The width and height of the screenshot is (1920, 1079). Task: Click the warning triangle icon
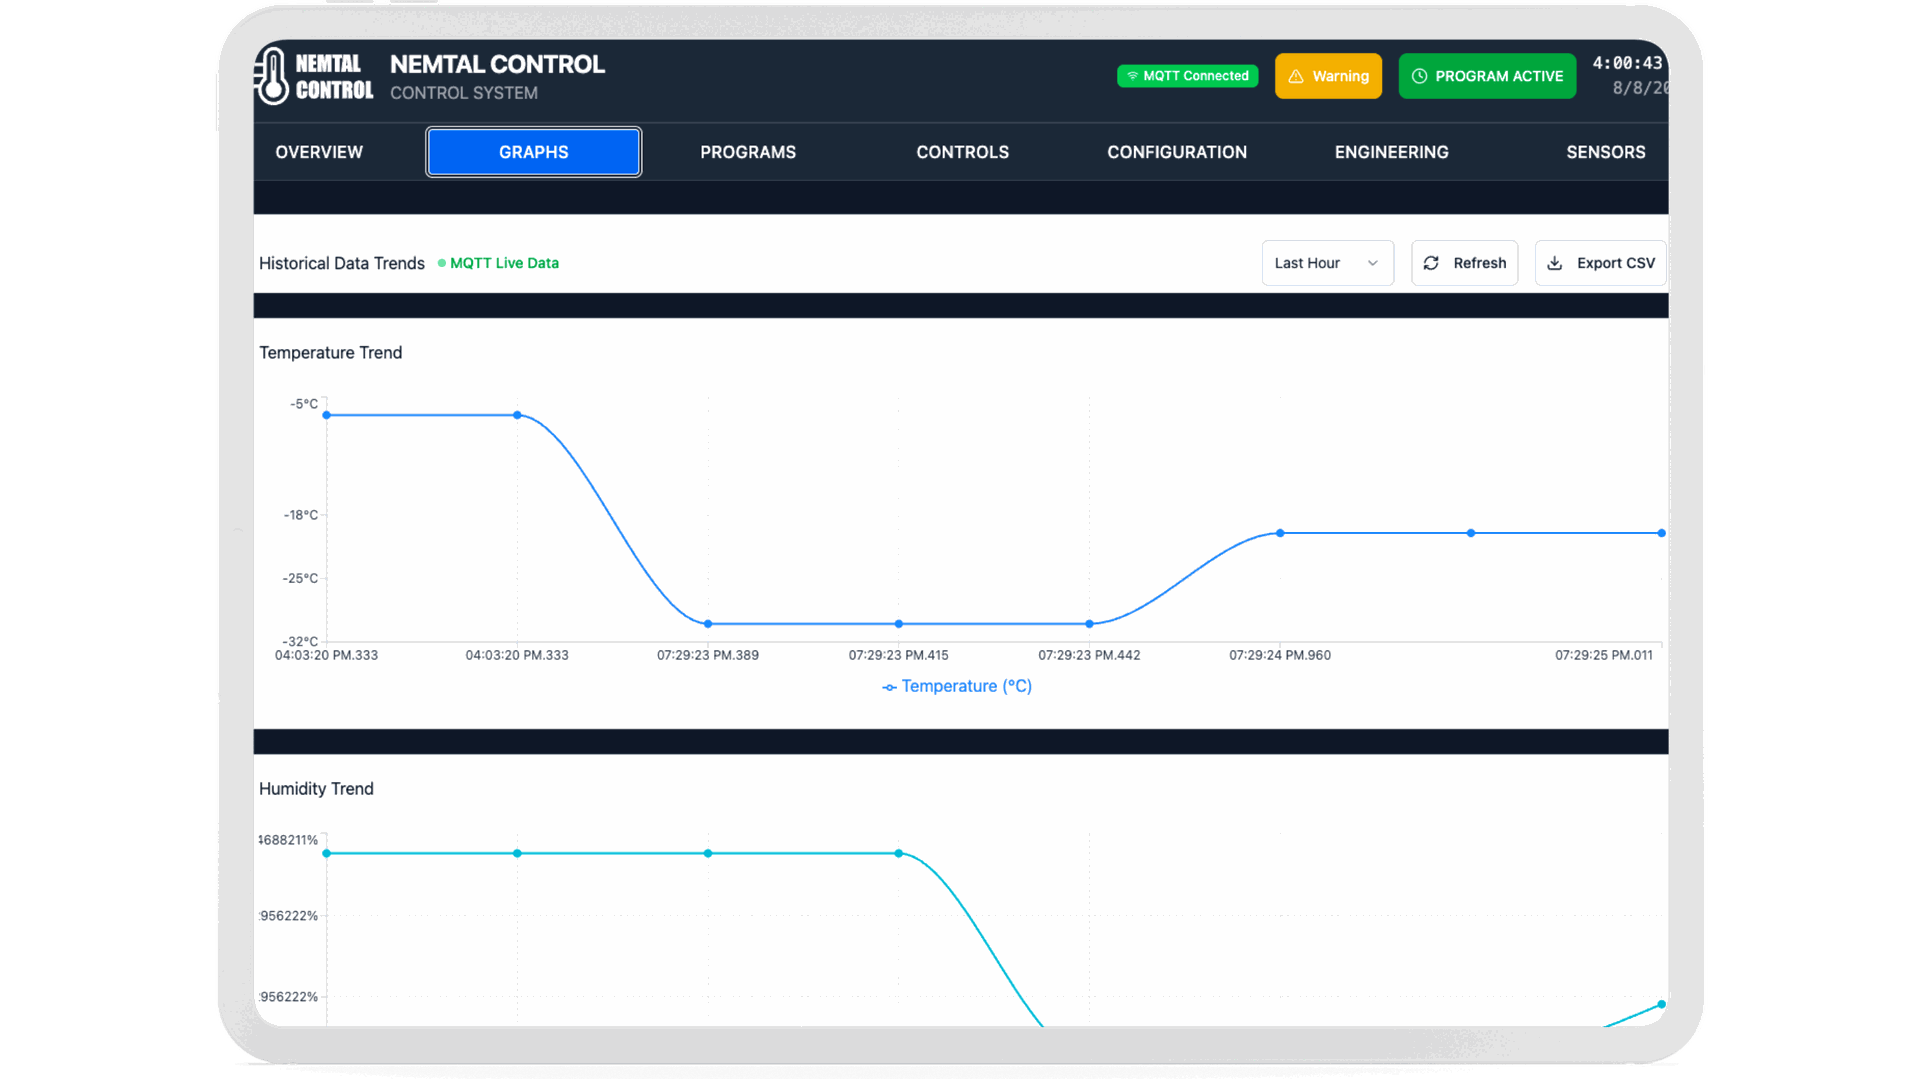pyautogui.click(x=1296, y=77)
